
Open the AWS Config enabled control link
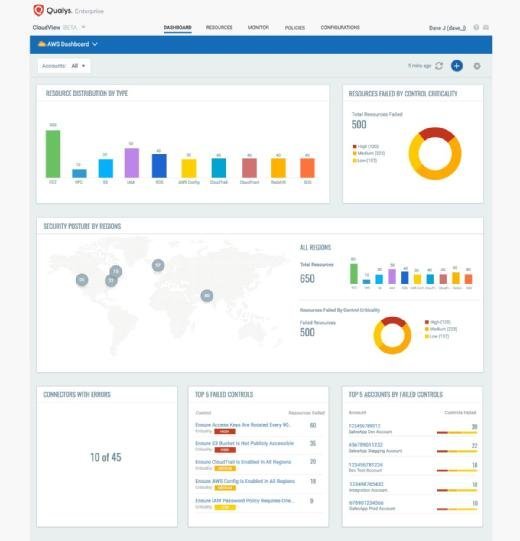[245, 481]
